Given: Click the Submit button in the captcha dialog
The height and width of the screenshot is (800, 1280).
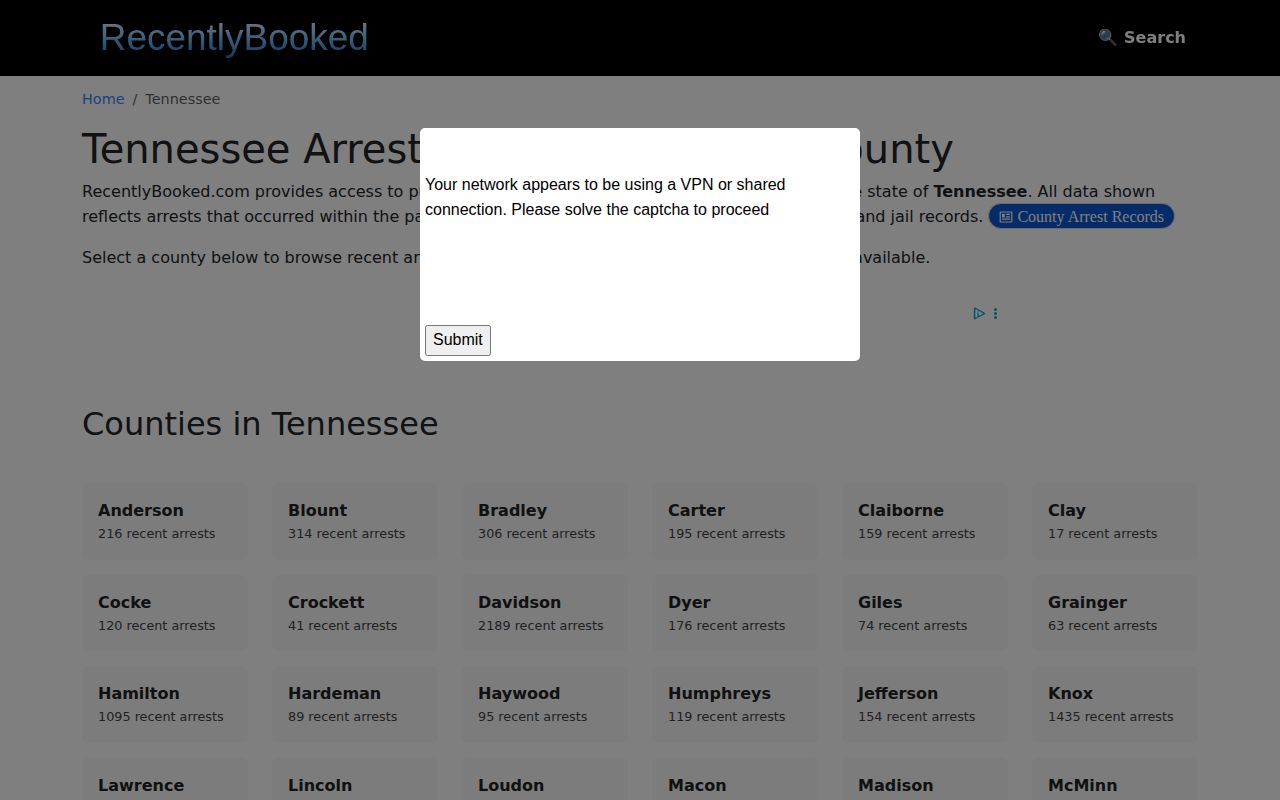Looking at the screenshot, I should pyautogui.click(x=458, y=340).
